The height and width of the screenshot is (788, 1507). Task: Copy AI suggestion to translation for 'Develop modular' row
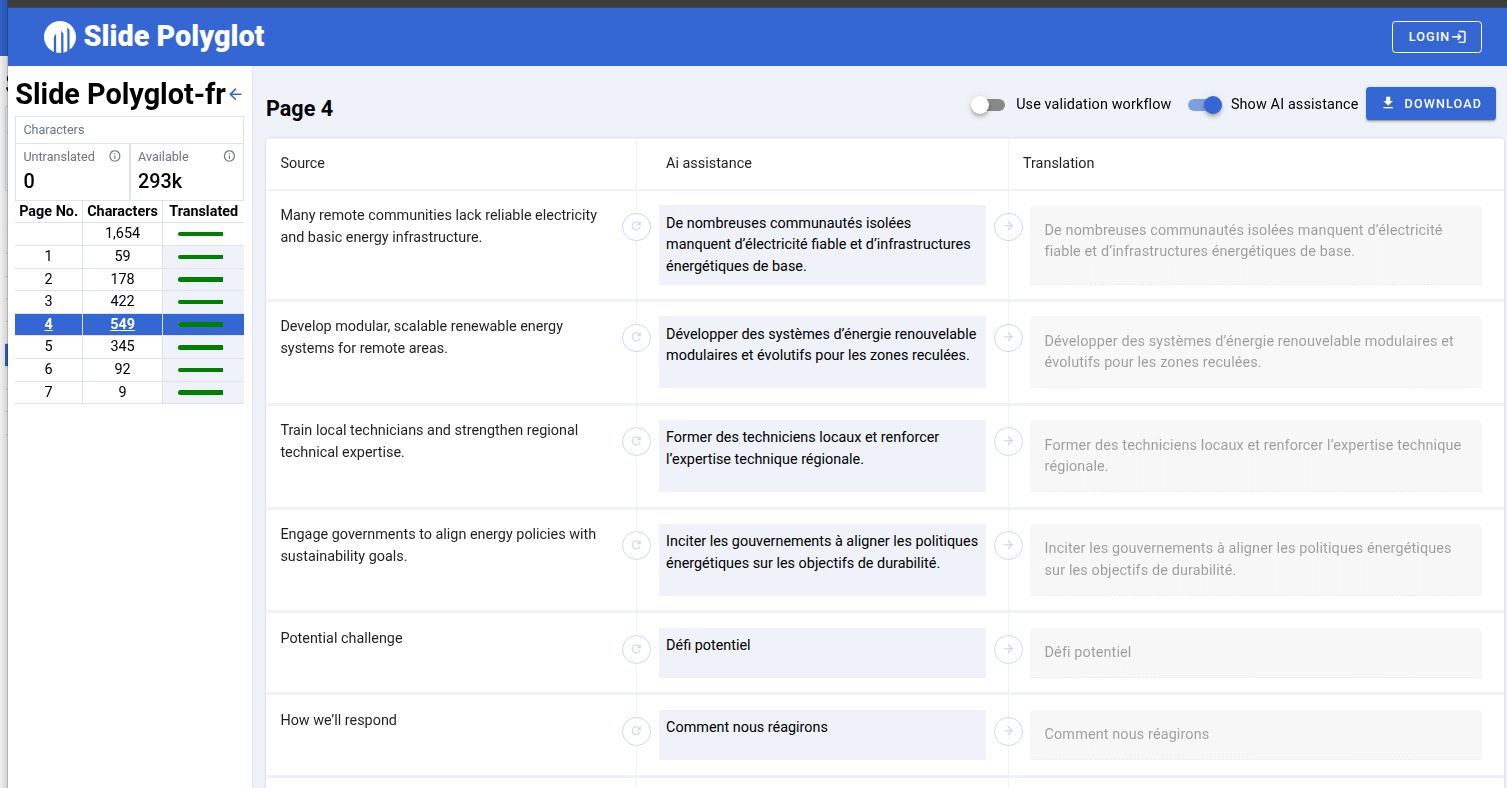(x=1008, y=337)
